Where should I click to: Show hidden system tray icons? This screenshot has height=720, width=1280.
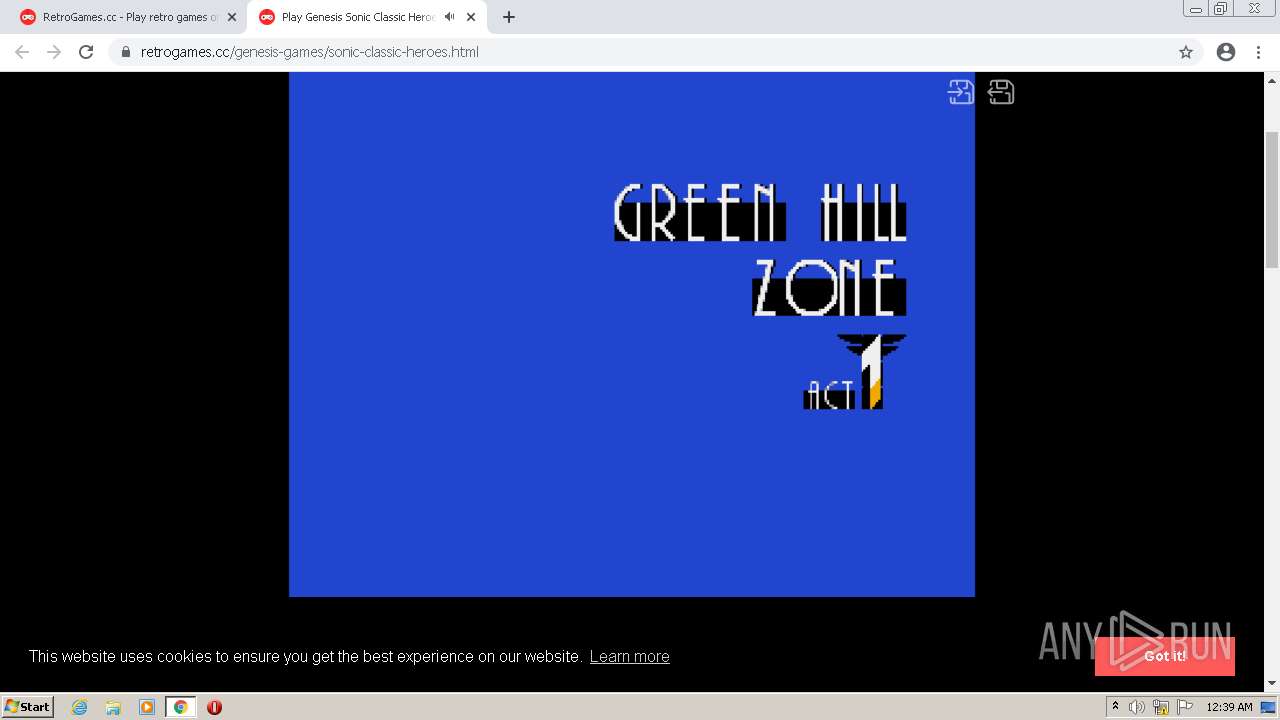(1115, 707)
